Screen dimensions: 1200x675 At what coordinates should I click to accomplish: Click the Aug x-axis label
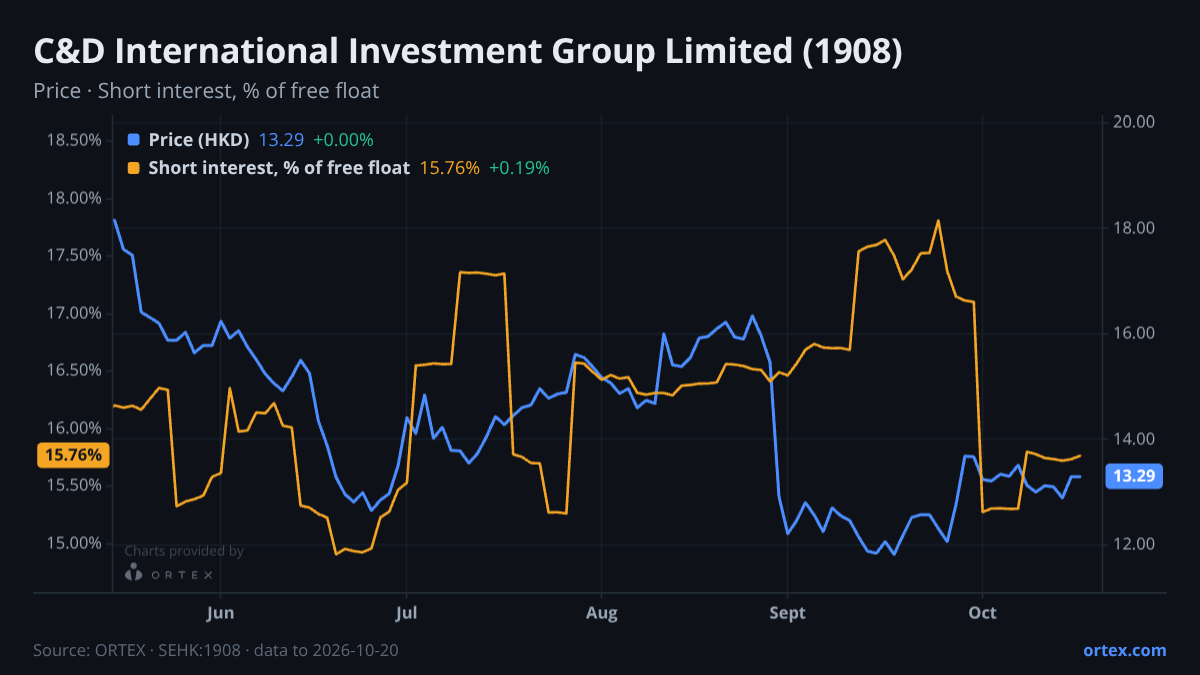(601, 613)
